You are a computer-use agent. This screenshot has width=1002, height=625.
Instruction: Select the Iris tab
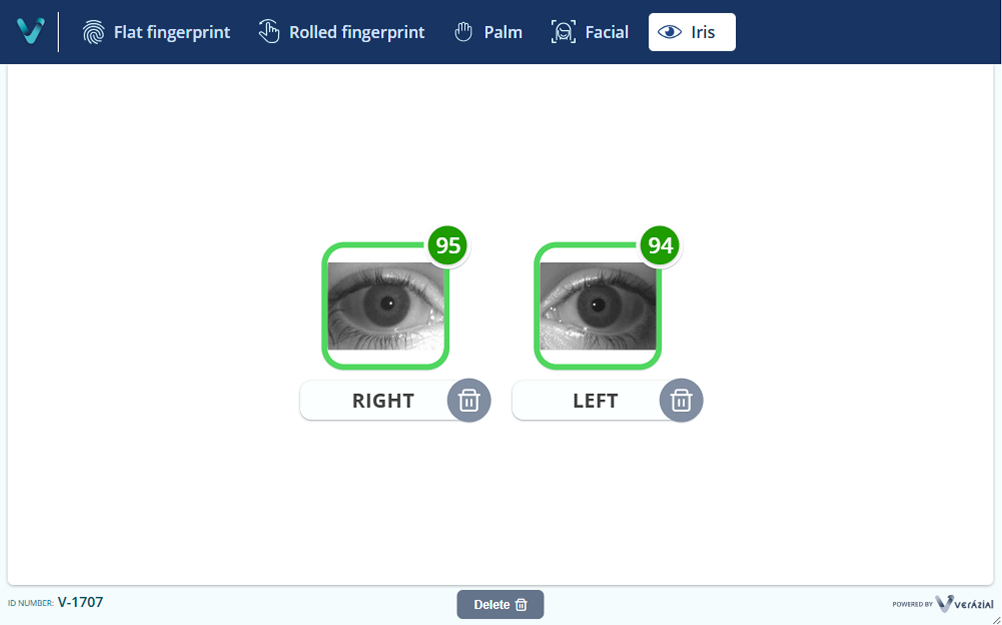tap(692, 32)
